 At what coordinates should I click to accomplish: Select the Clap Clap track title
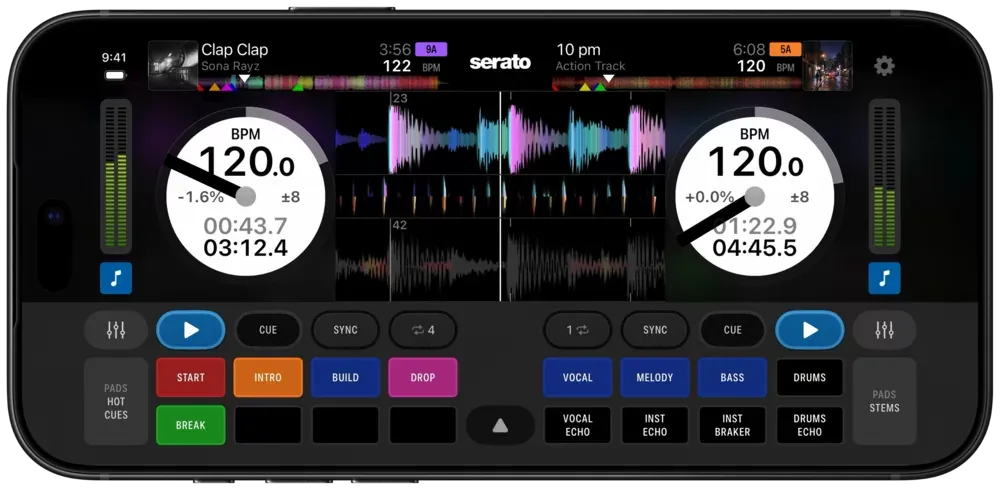[235, 50]
